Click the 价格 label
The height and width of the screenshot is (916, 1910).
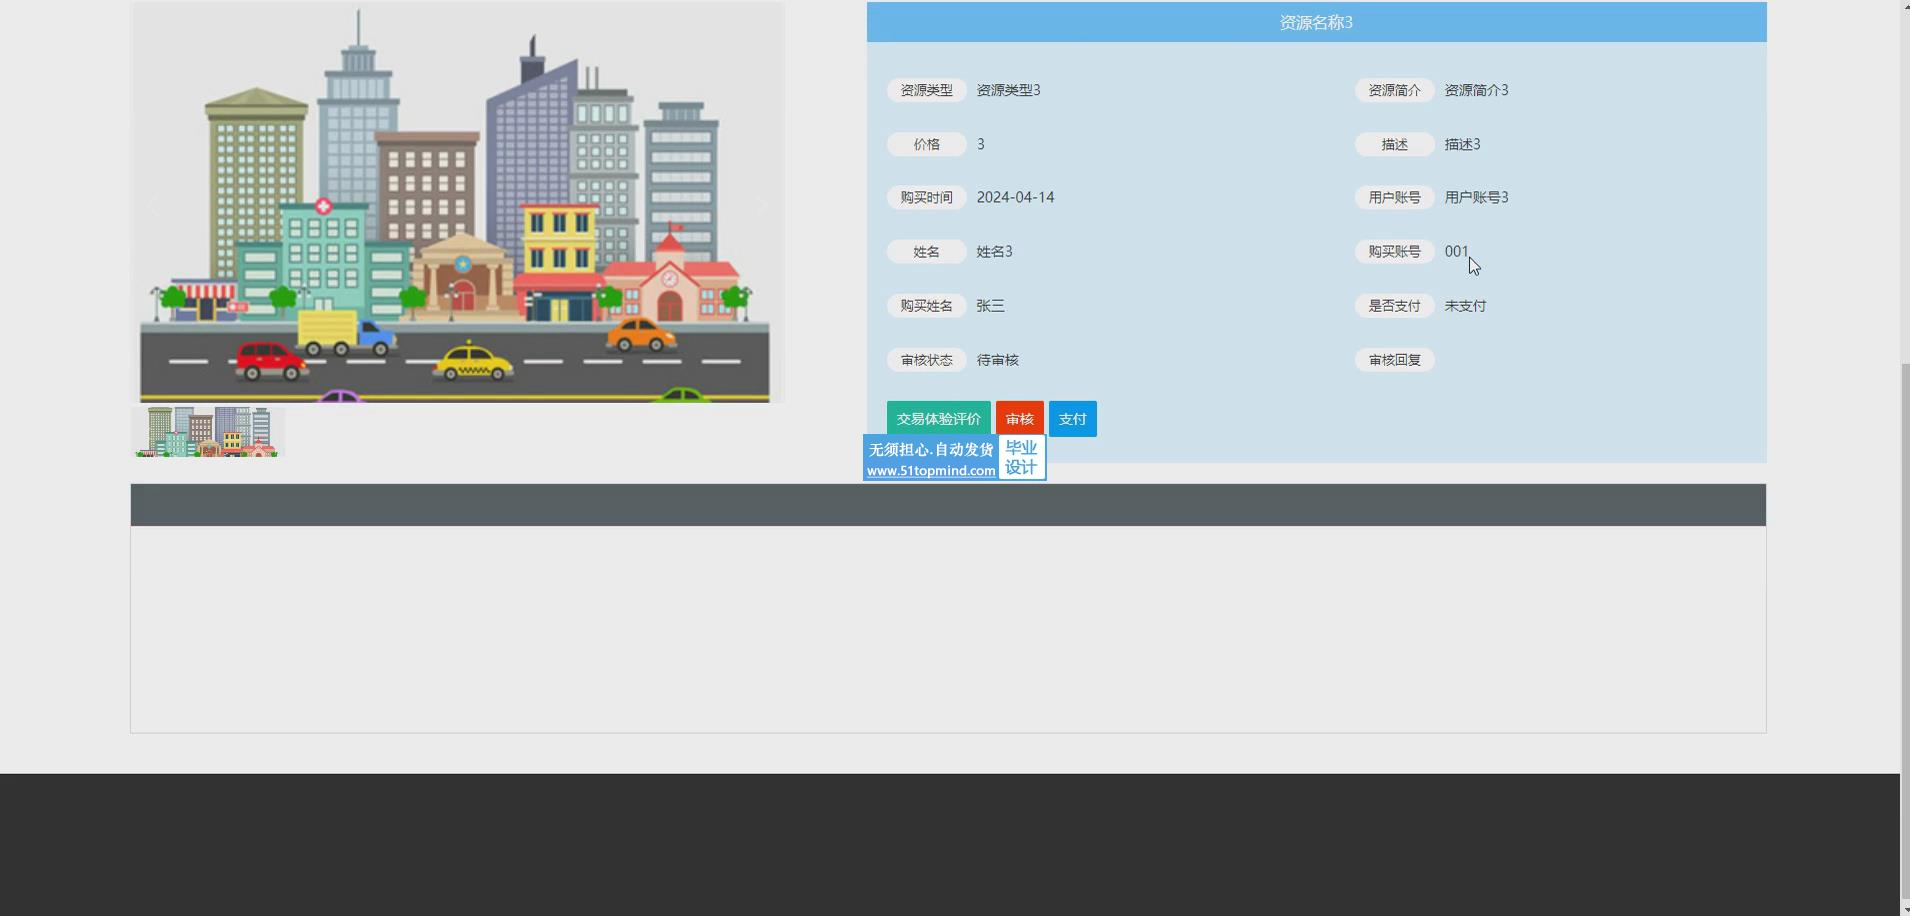[x=926, y=144]
